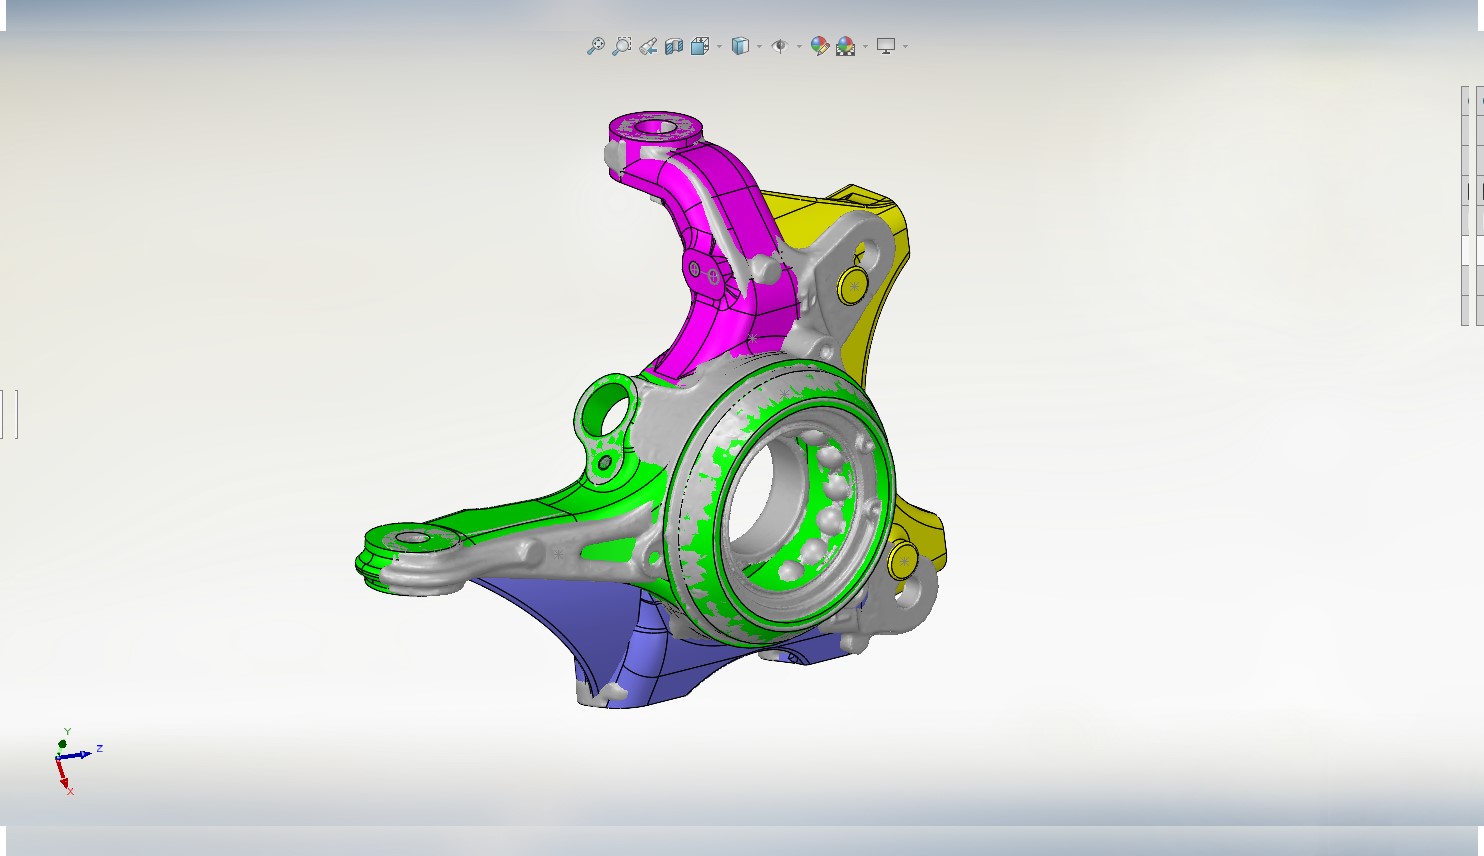
Task: Click the View Settings monitor icon
Action: click(x=886, y=46)
